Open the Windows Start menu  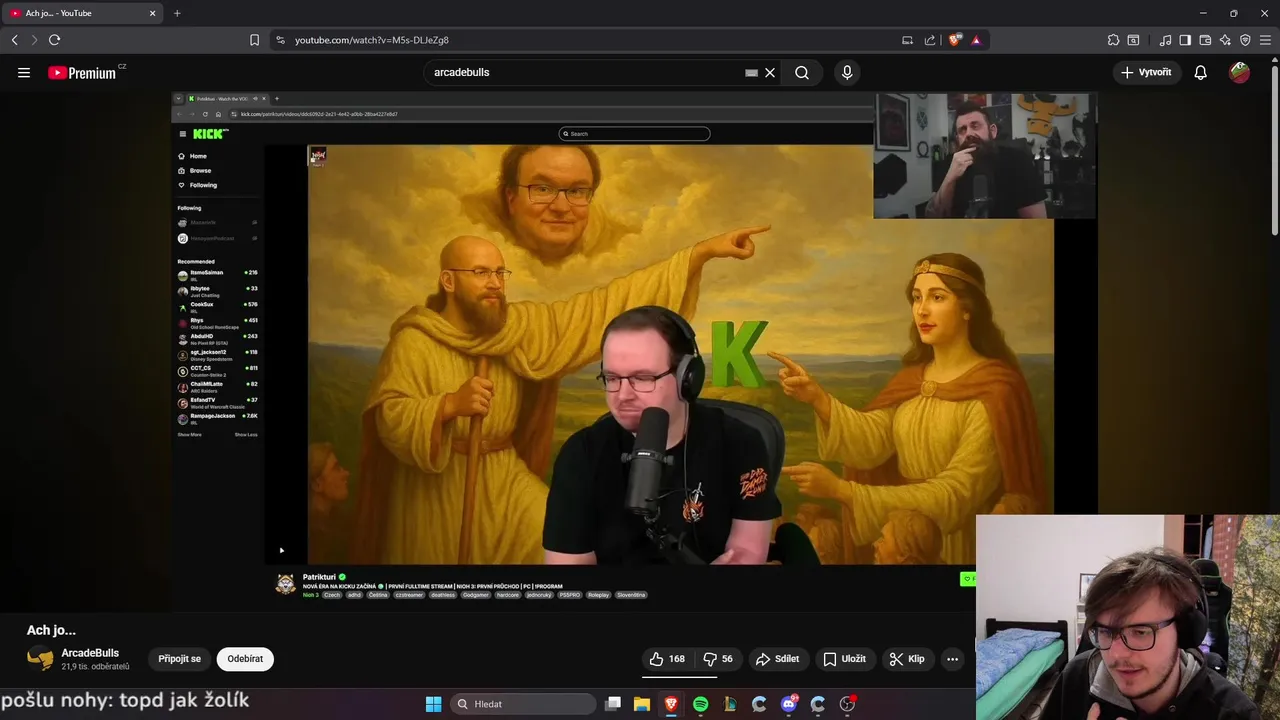click(433, 704)
